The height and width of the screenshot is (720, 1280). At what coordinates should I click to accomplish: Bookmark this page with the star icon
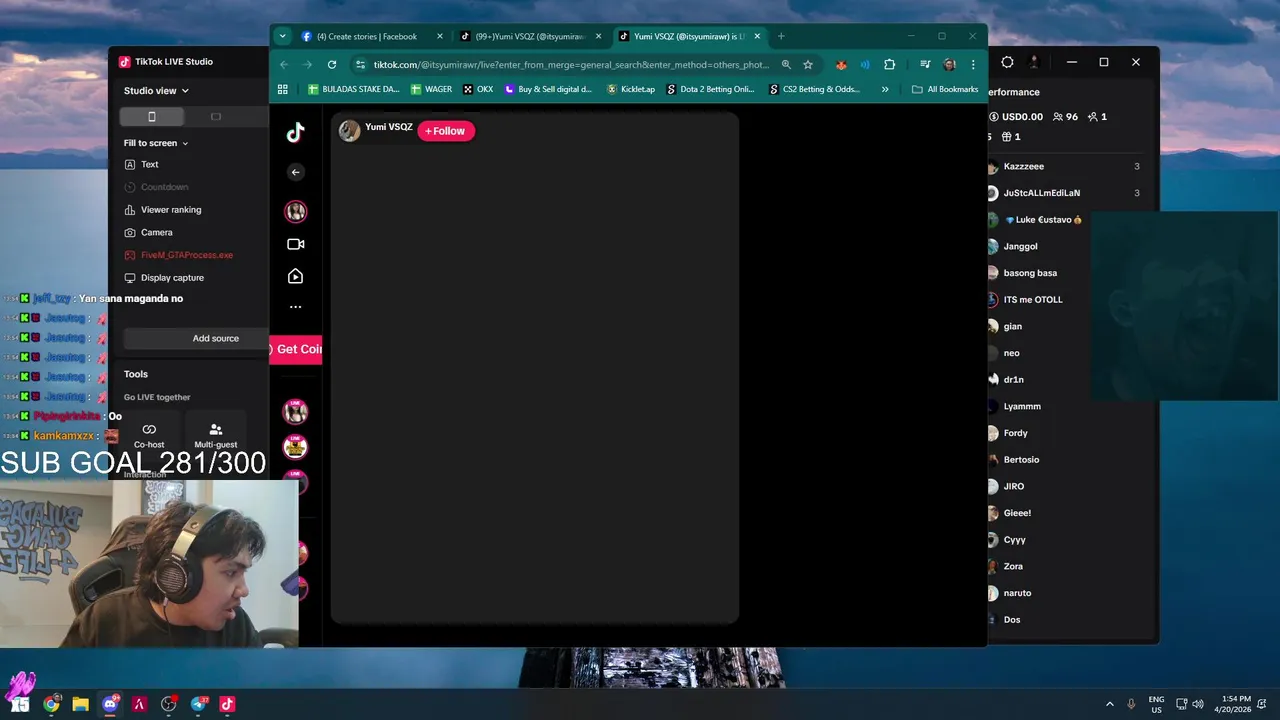[x=808, y=65]
